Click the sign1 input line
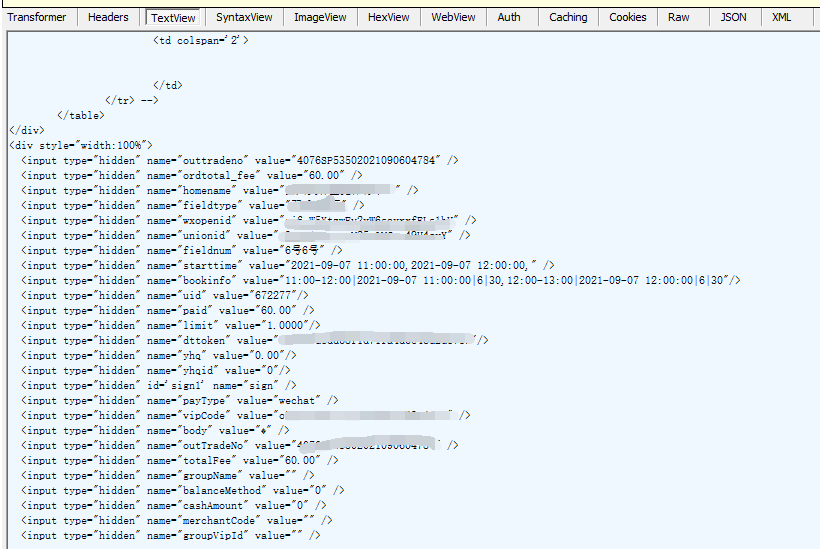This screenshot has height=549, width=820. click(x=158, y=386)
